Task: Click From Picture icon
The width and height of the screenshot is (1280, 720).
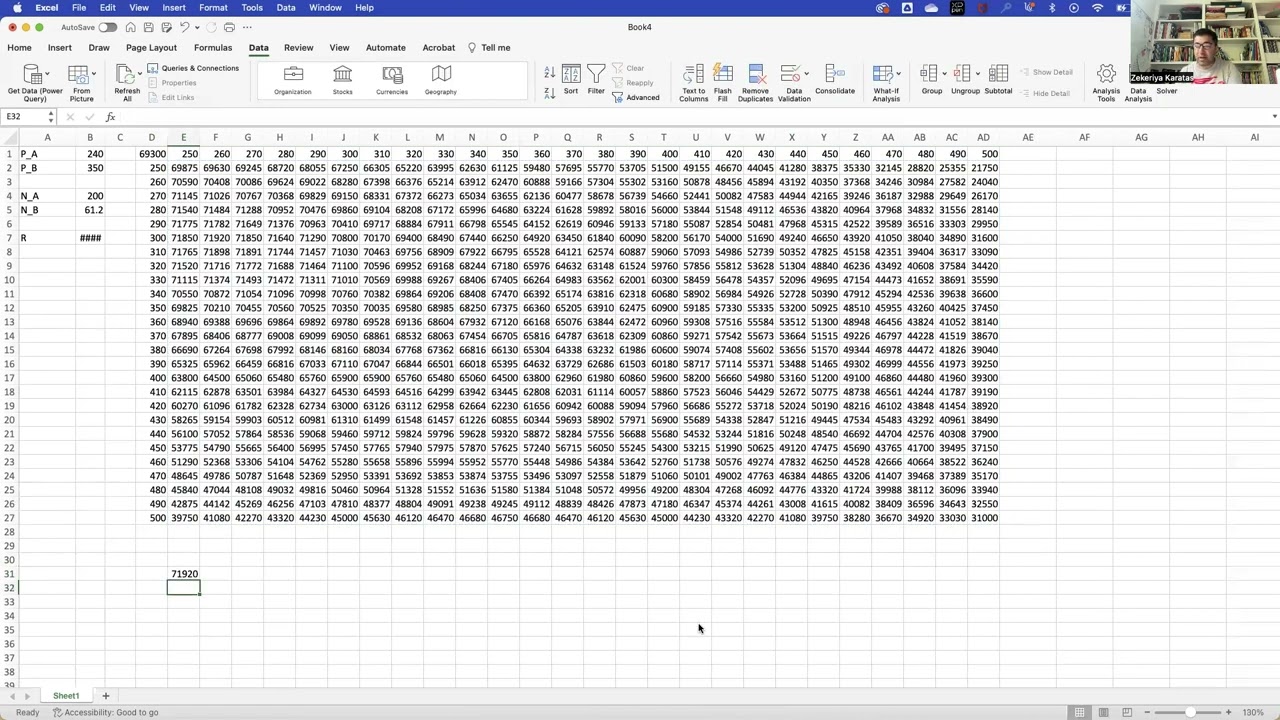Action: click(78, 75)
